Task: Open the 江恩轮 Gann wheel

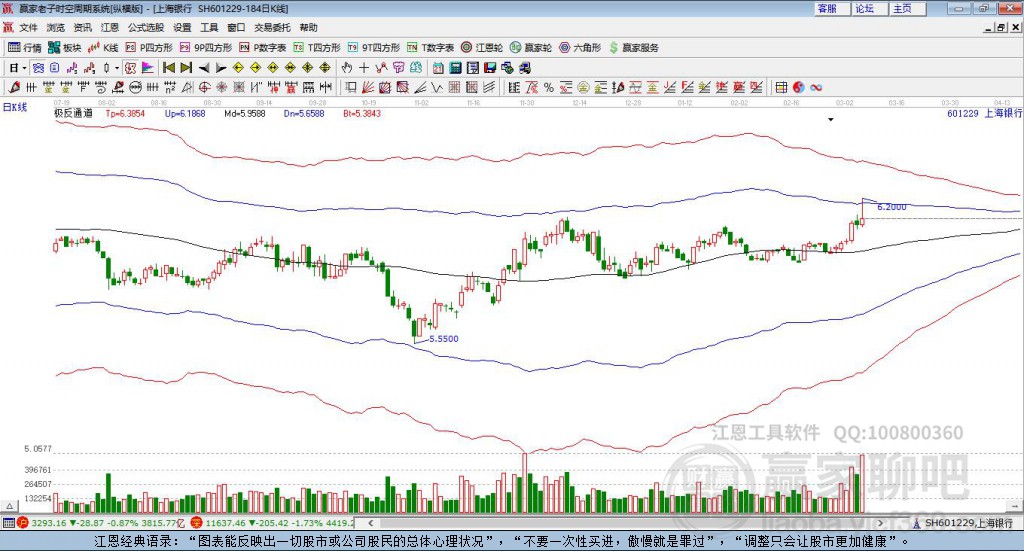Action: [x=482, y=48]
